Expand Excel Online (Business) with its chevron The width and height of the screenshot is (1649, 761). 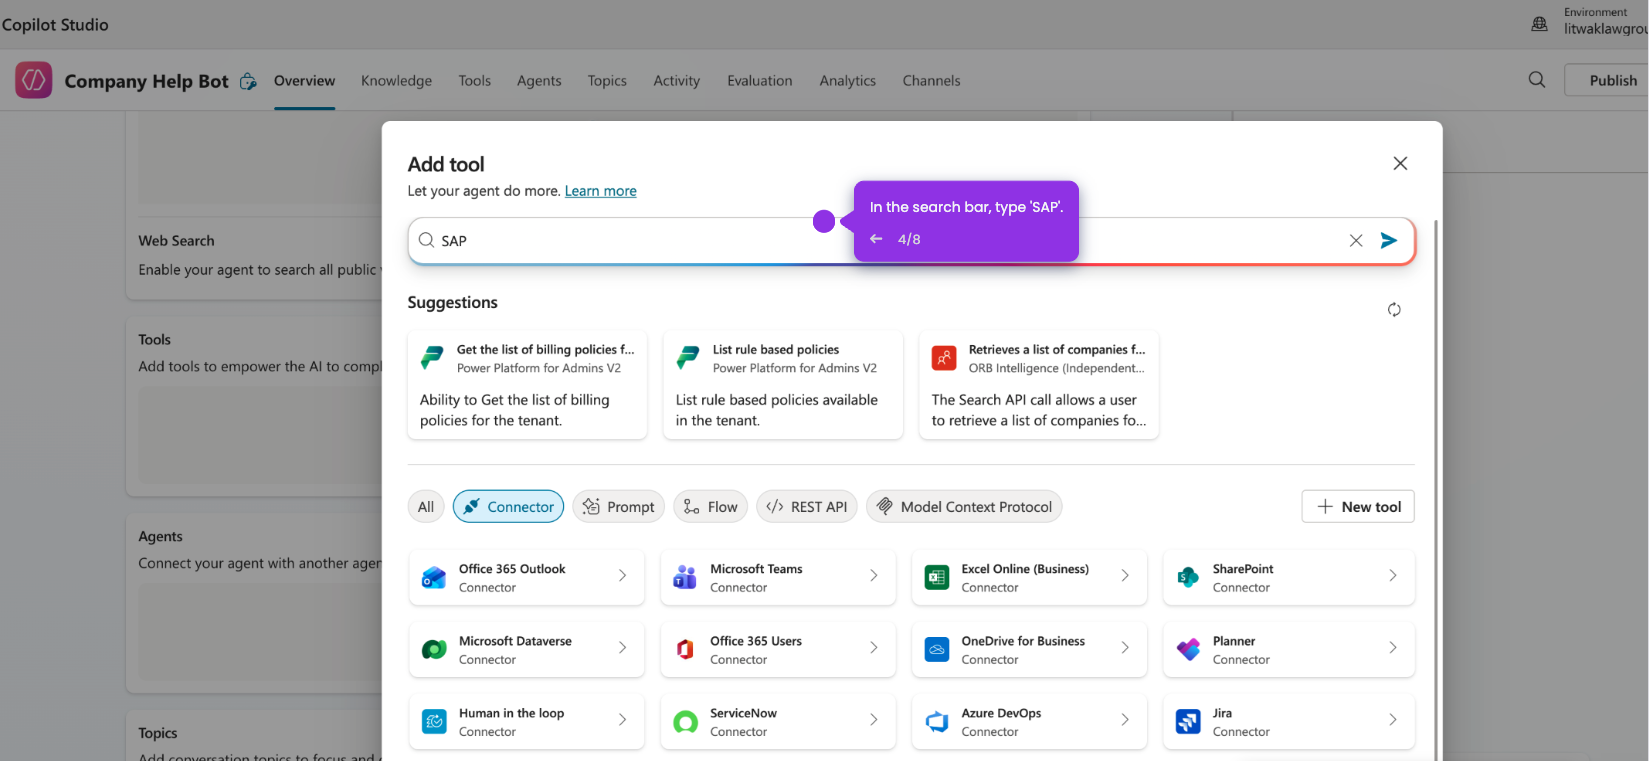[x=1125, y=576]
